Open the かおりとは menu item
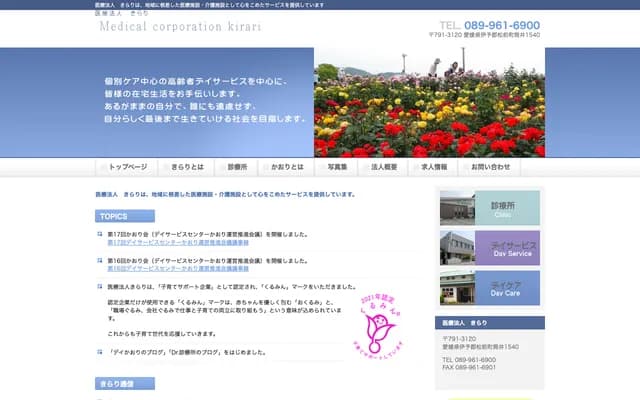The image size is (640, 400). coord(287,168)
